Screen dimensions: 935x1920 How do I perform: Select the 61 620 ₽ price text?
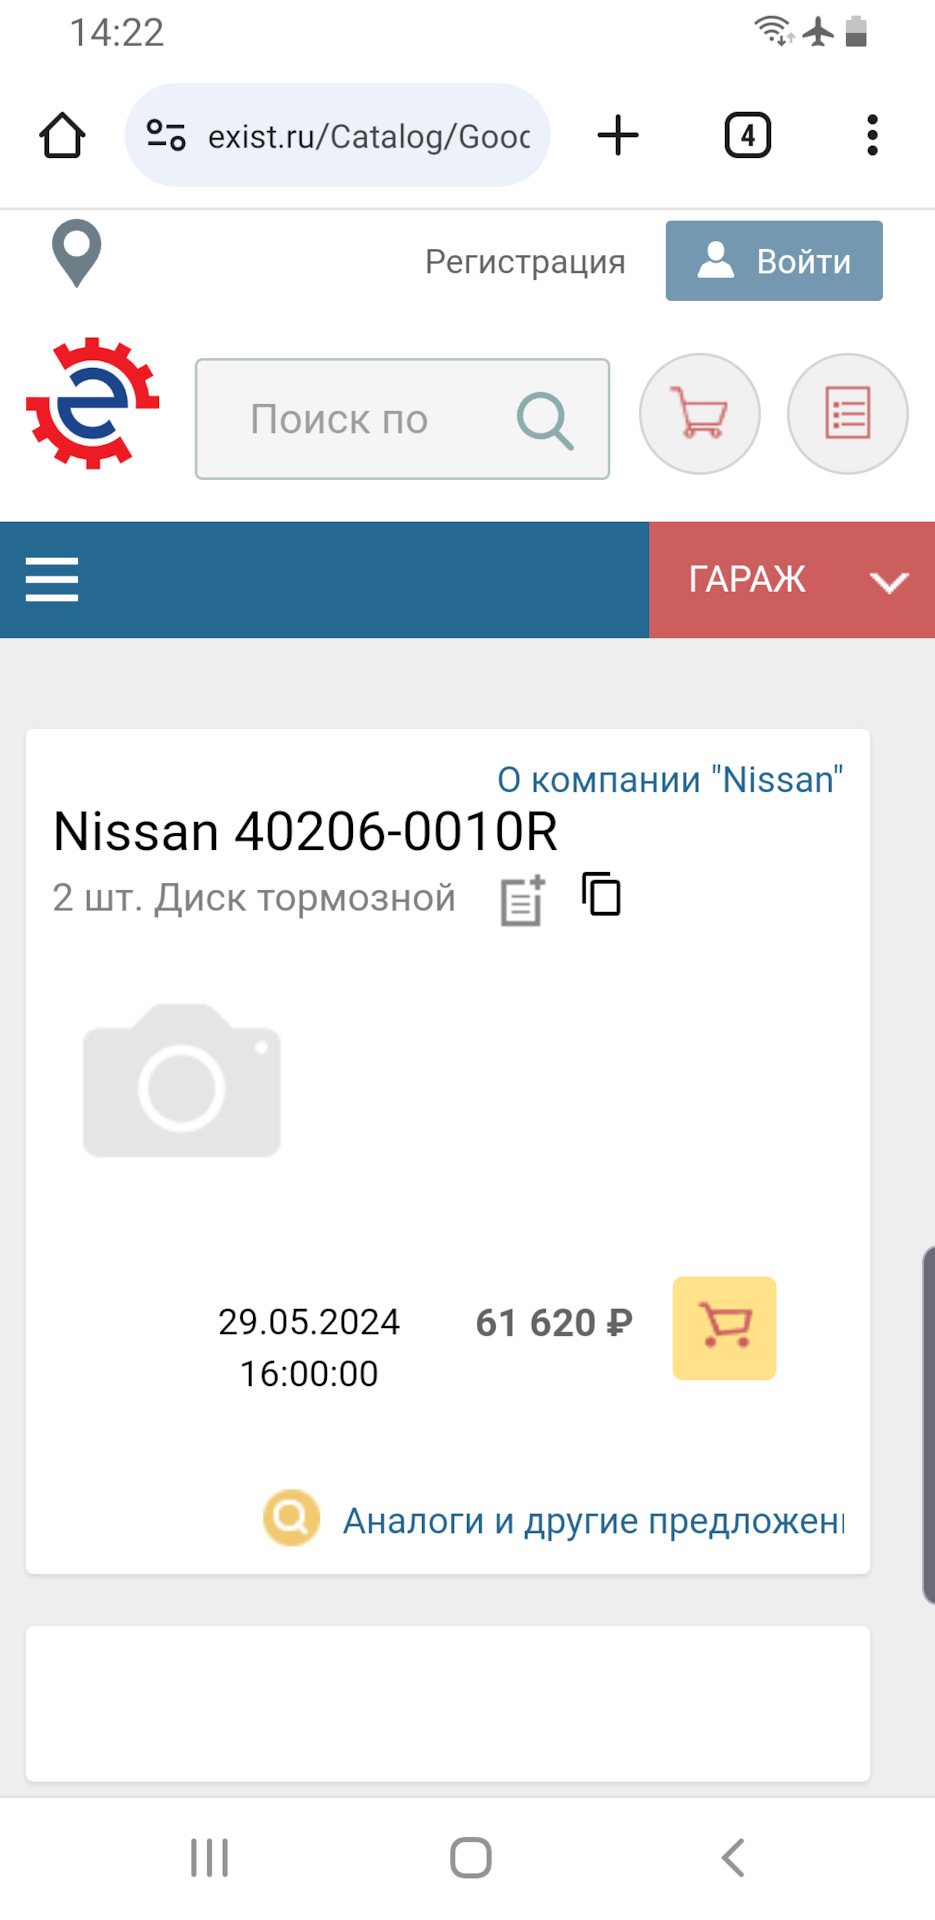point(554,1323)
